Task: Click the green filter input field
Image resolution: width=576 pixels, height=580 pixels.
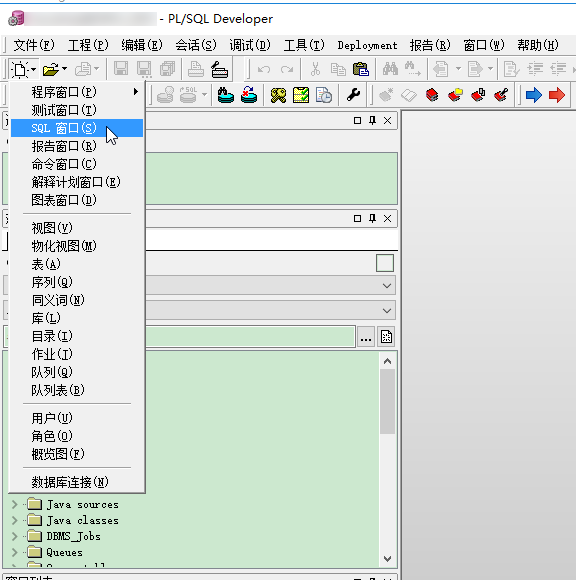Action: (250, 337)
